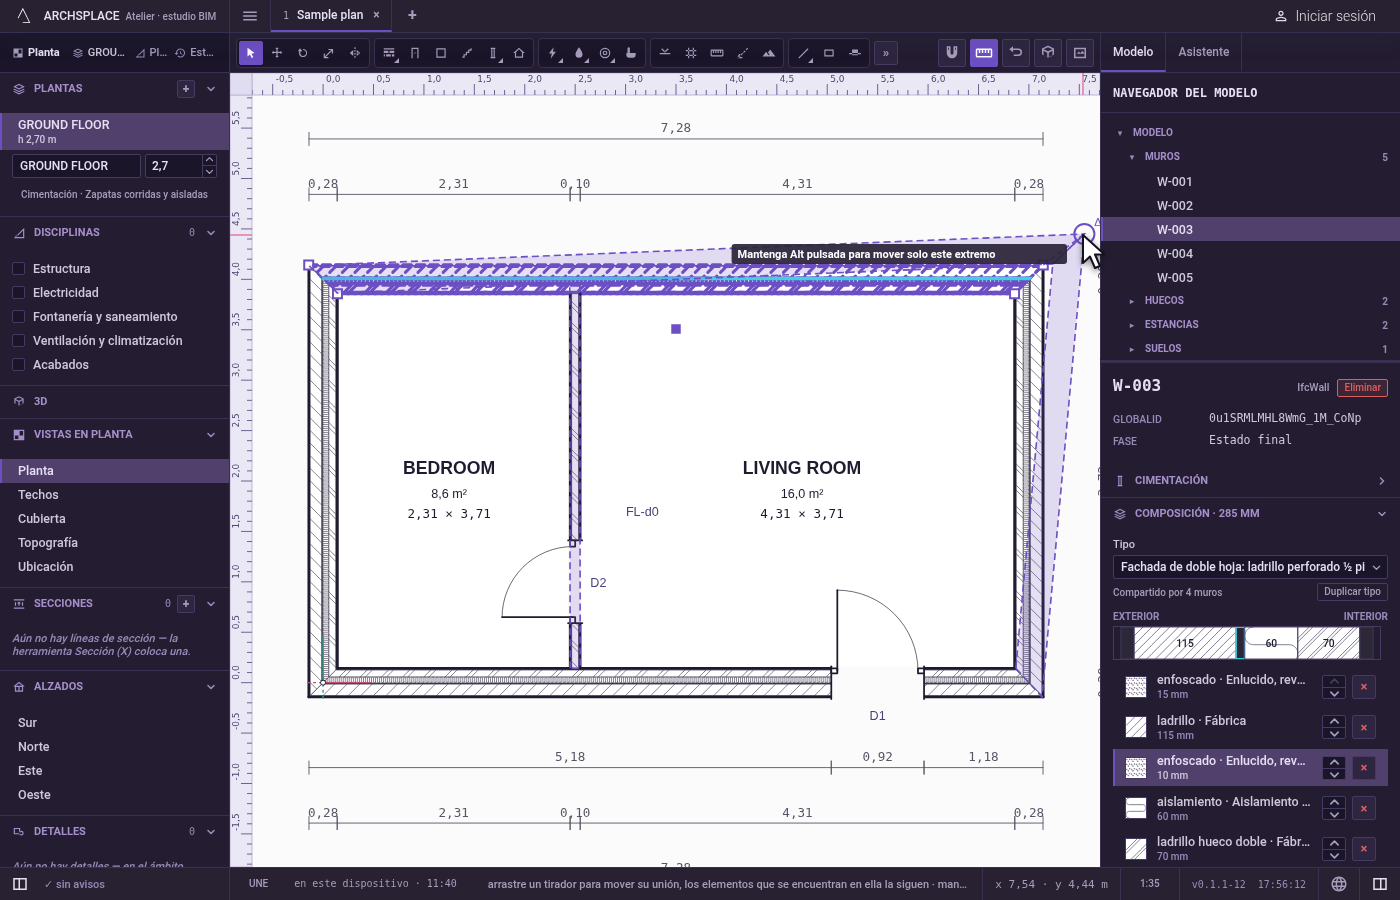Show more tools with overflow chevron
Viewport: 1400px width, 900px height.
coord(885,53)
